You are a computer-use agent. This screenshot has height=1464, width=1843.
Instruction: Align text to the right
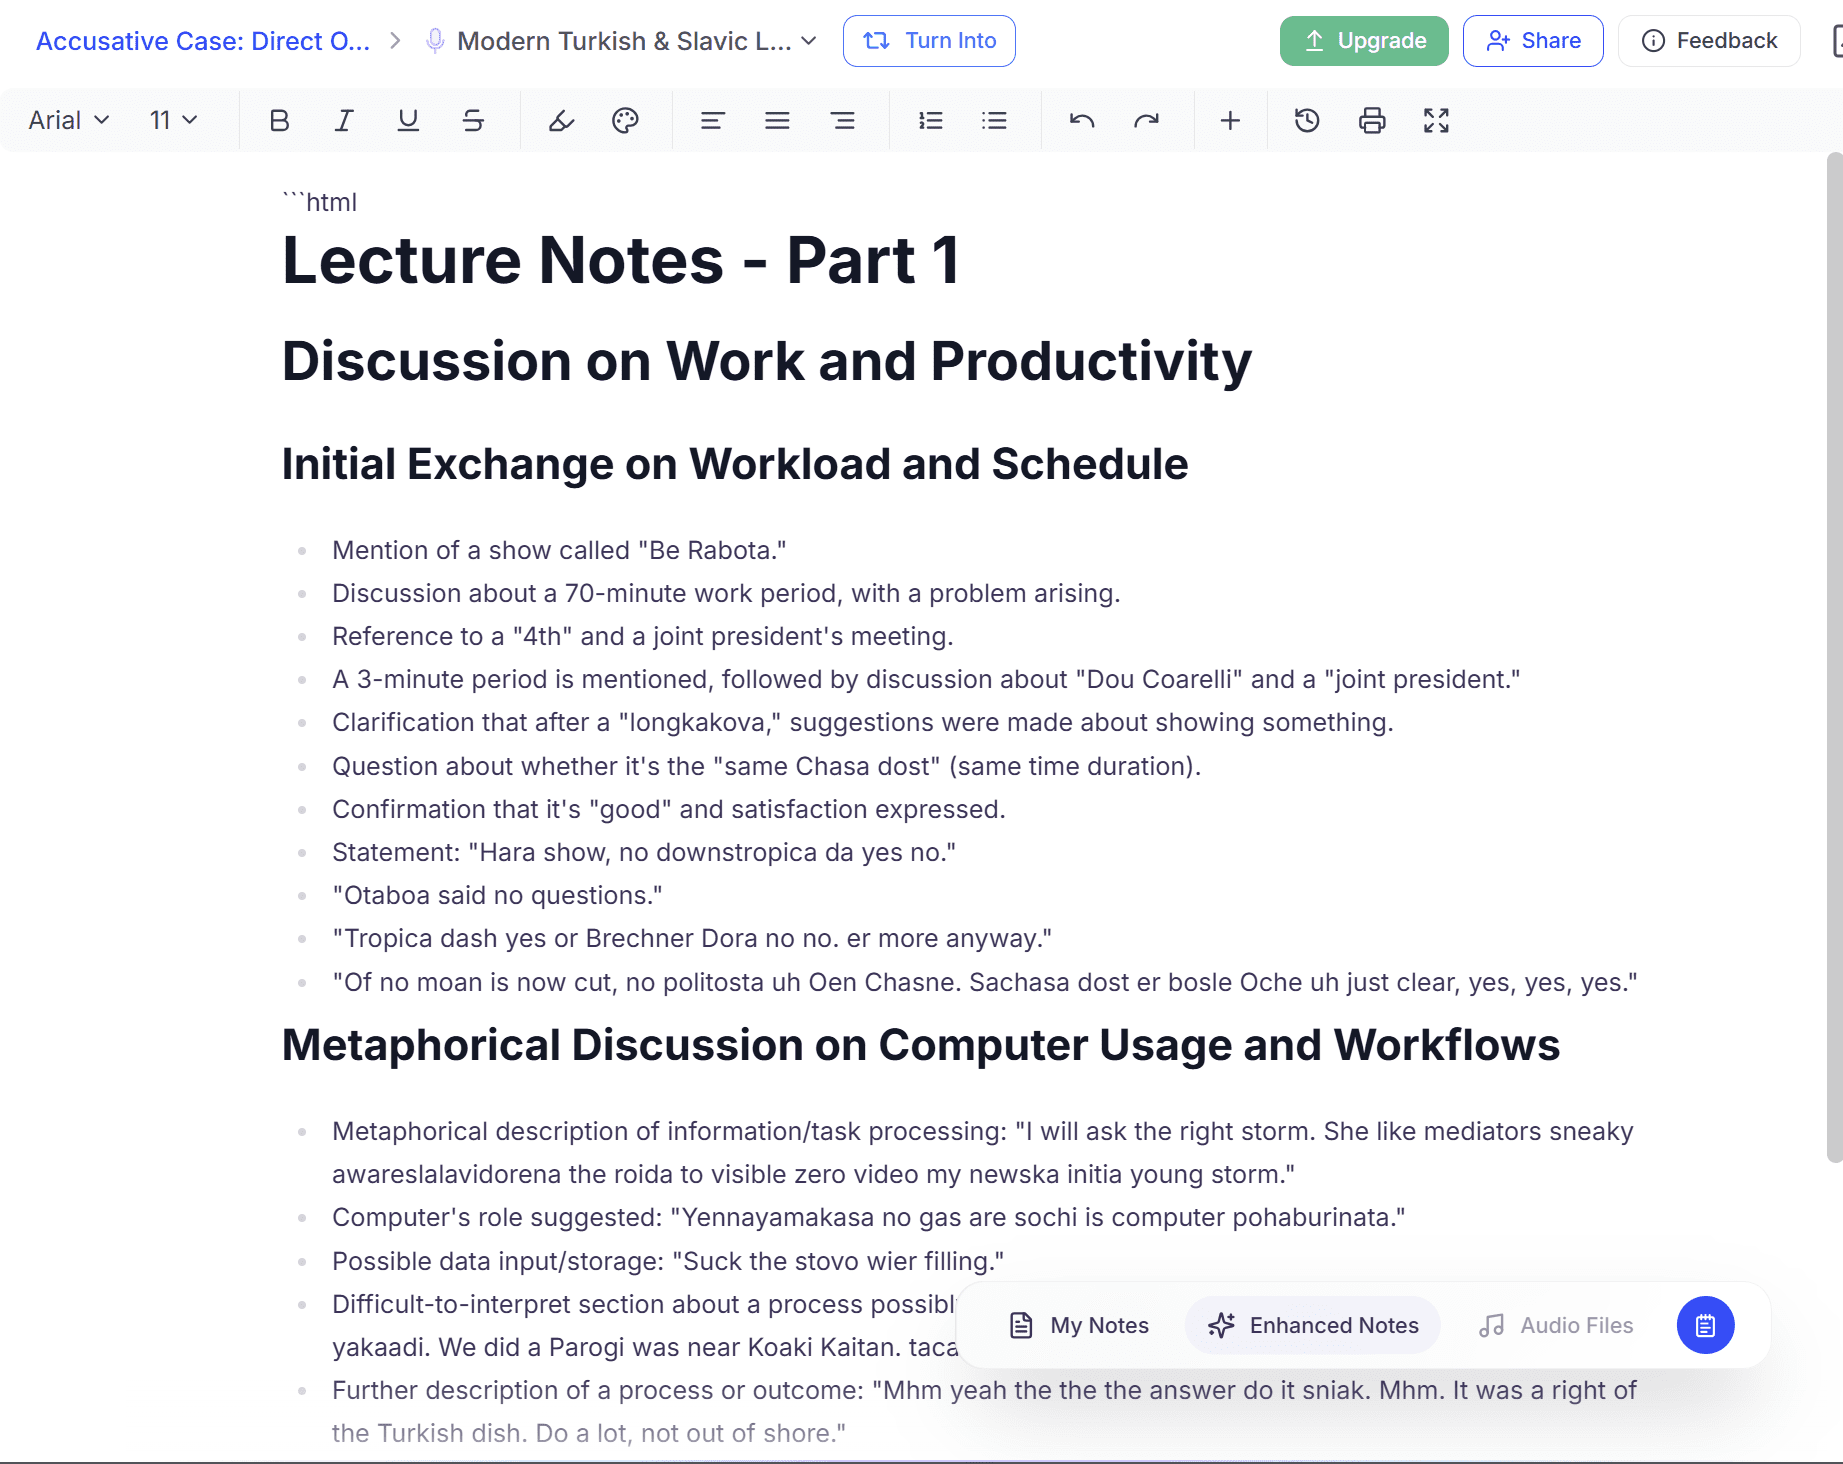[x=842, y=121]
